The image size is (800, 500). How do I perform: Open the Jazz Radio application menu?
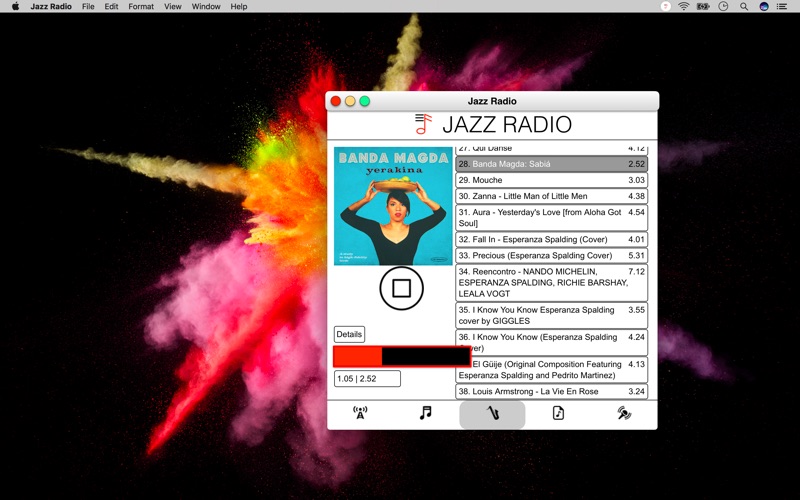click(51, 6)
